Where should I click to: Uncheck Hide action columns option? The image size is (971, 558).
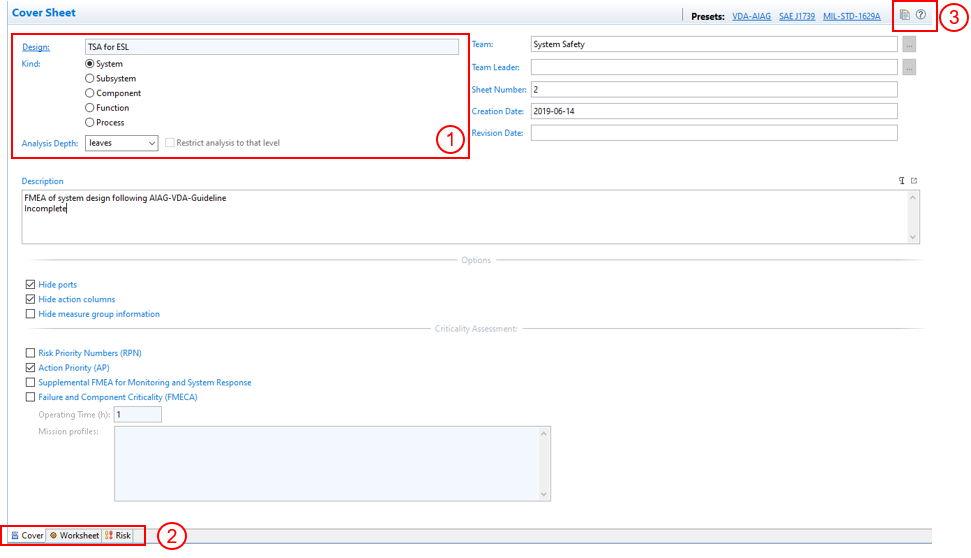tap(30, 300)
